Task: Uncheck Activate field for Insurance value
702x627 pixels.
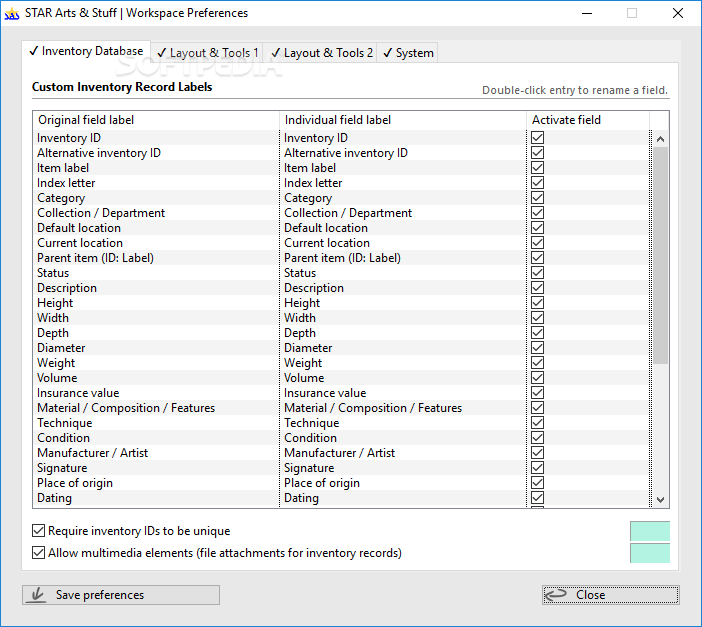Action: [x=538, y=393]
